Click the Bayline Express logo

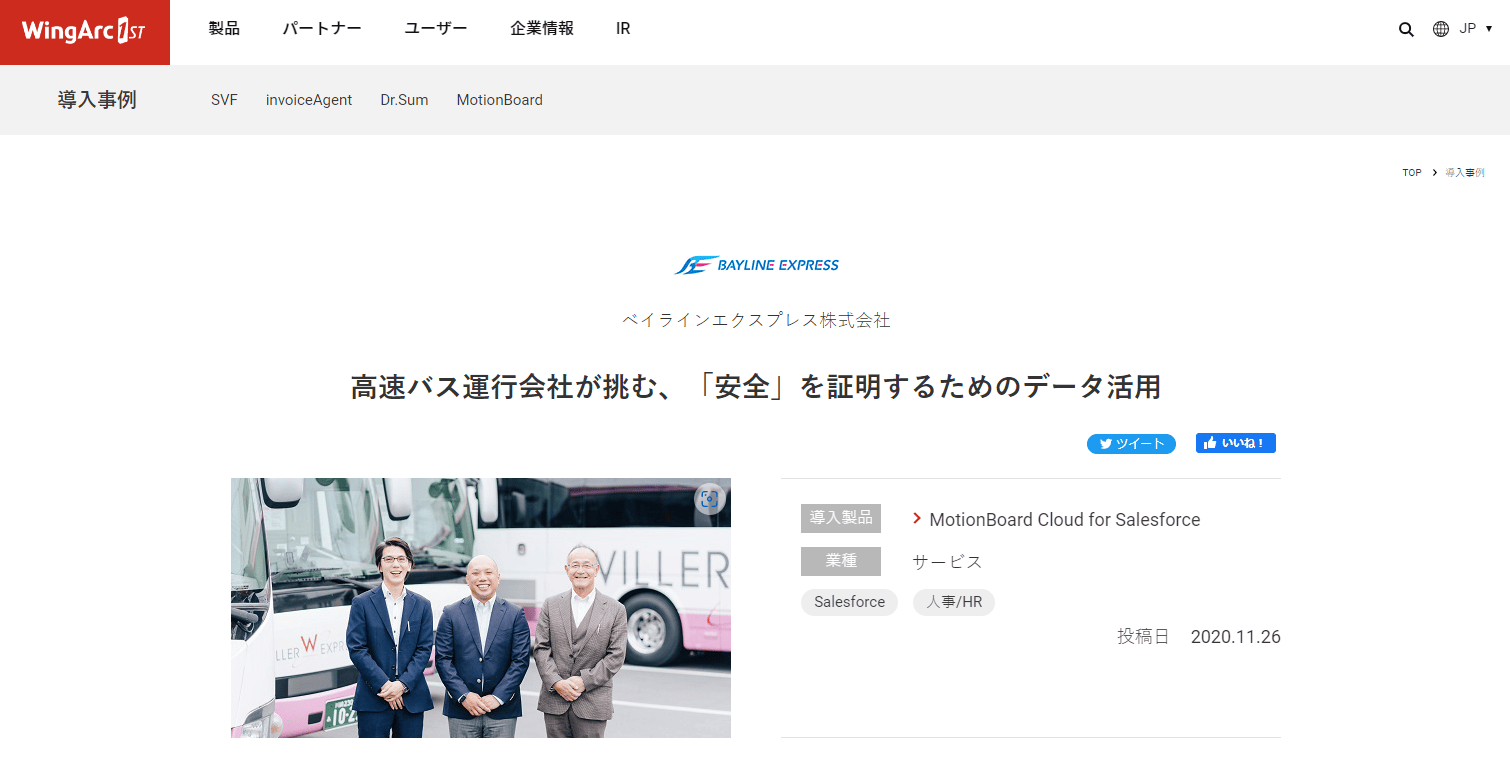tap(756, 265)
